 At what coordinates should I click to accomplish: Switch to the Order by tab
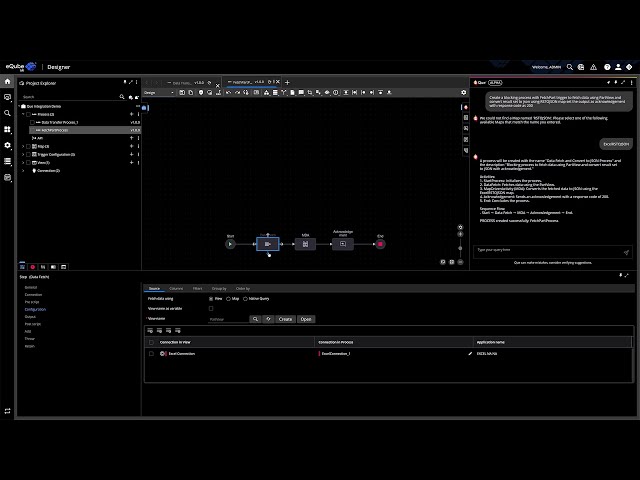tap(243, 289)
